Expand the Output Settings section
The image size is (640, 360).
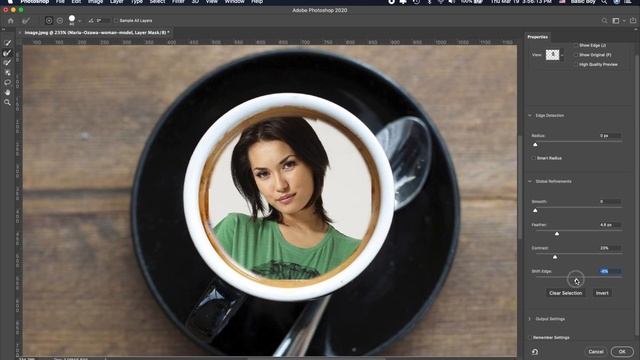pos(530,319)
